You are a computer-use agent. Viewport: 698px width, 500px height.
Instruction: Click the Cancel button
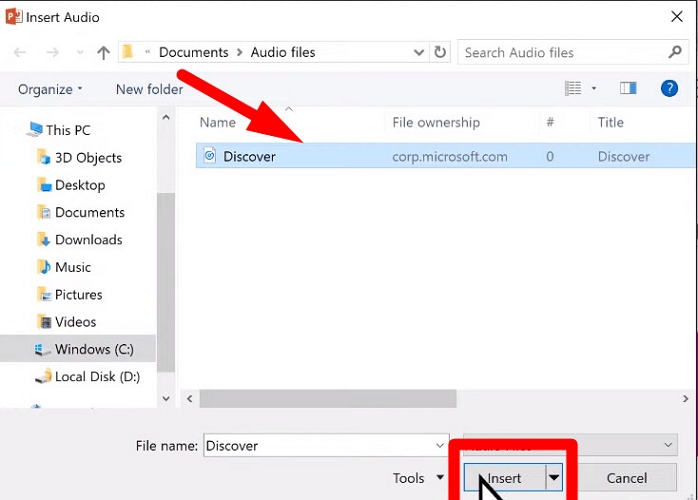point(627,478)
